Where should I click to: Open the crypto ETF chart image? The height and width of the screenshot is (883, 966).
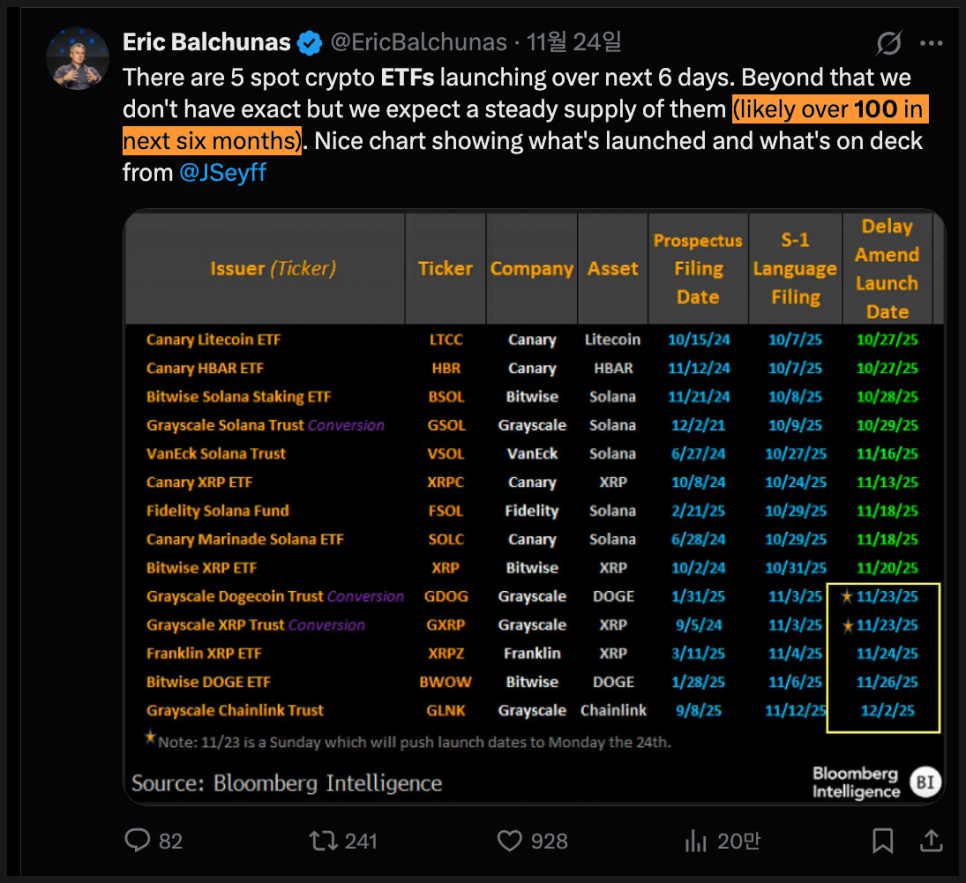[533, 505]
